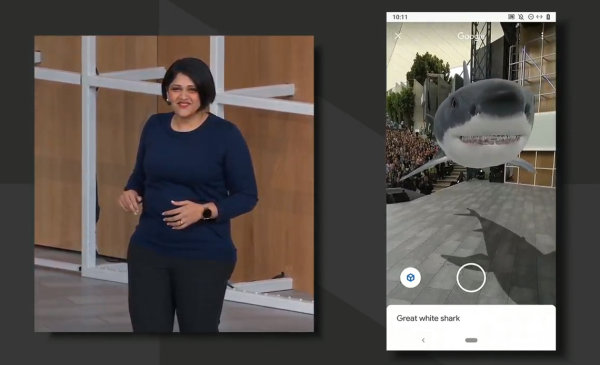This screenshot has width=600, height=365.
Task: Tap the battery icon in status bar
Action: click(x=548, y=17)
